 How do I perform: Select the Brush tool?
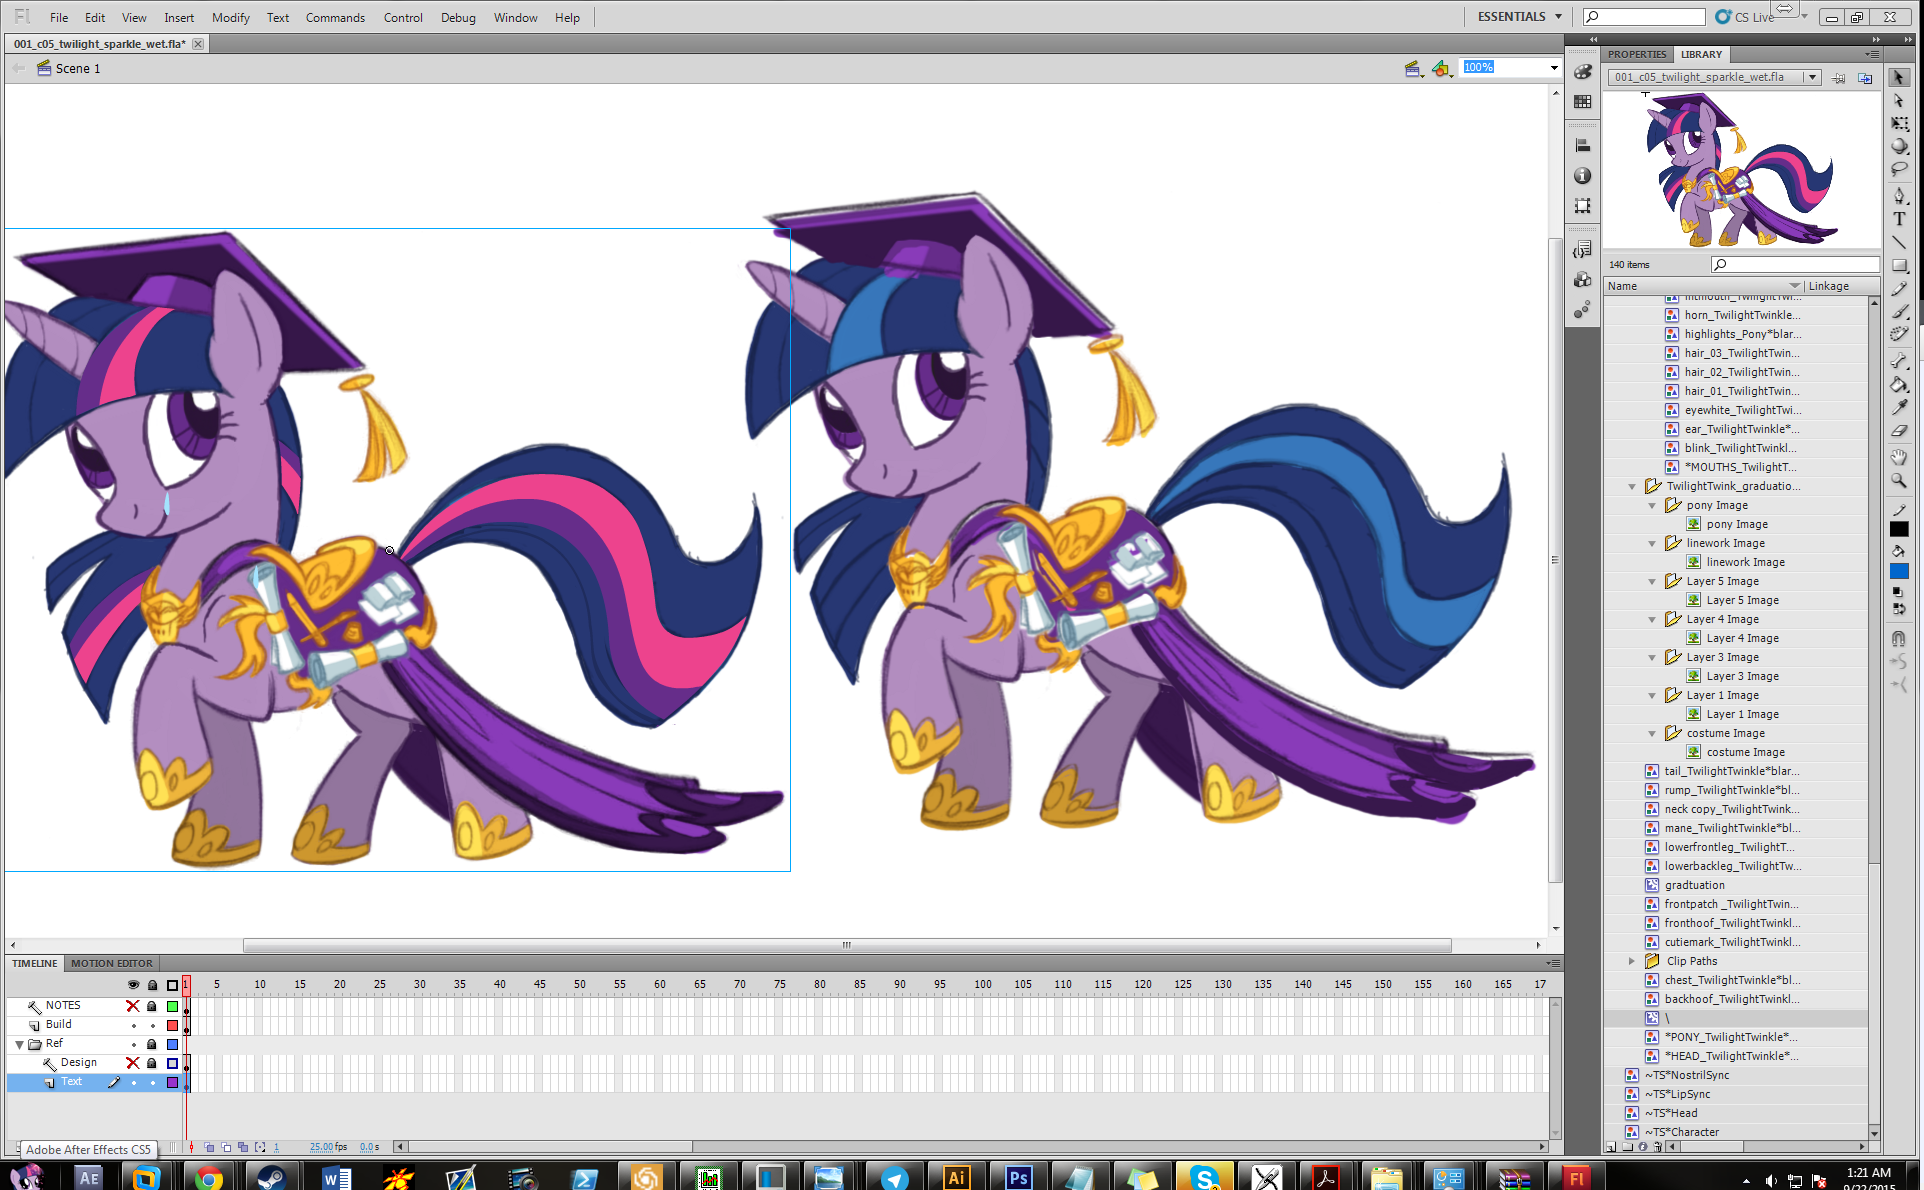[x=1899, y=312]
